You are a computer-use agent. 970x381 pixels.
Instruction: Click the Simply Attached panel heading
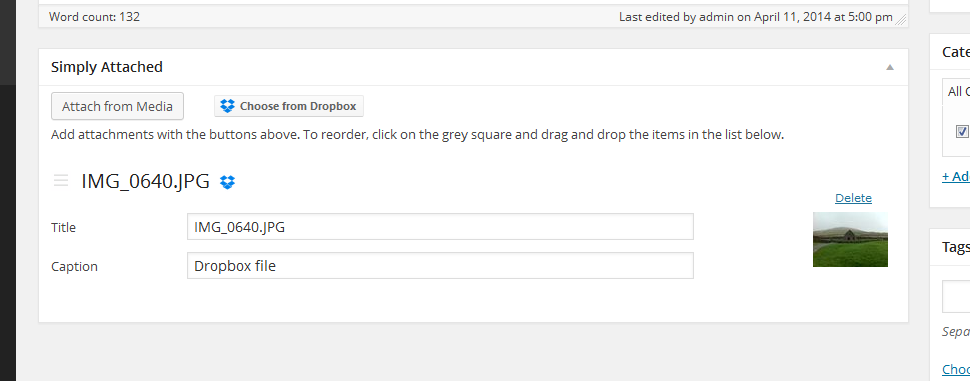(106, 67)
